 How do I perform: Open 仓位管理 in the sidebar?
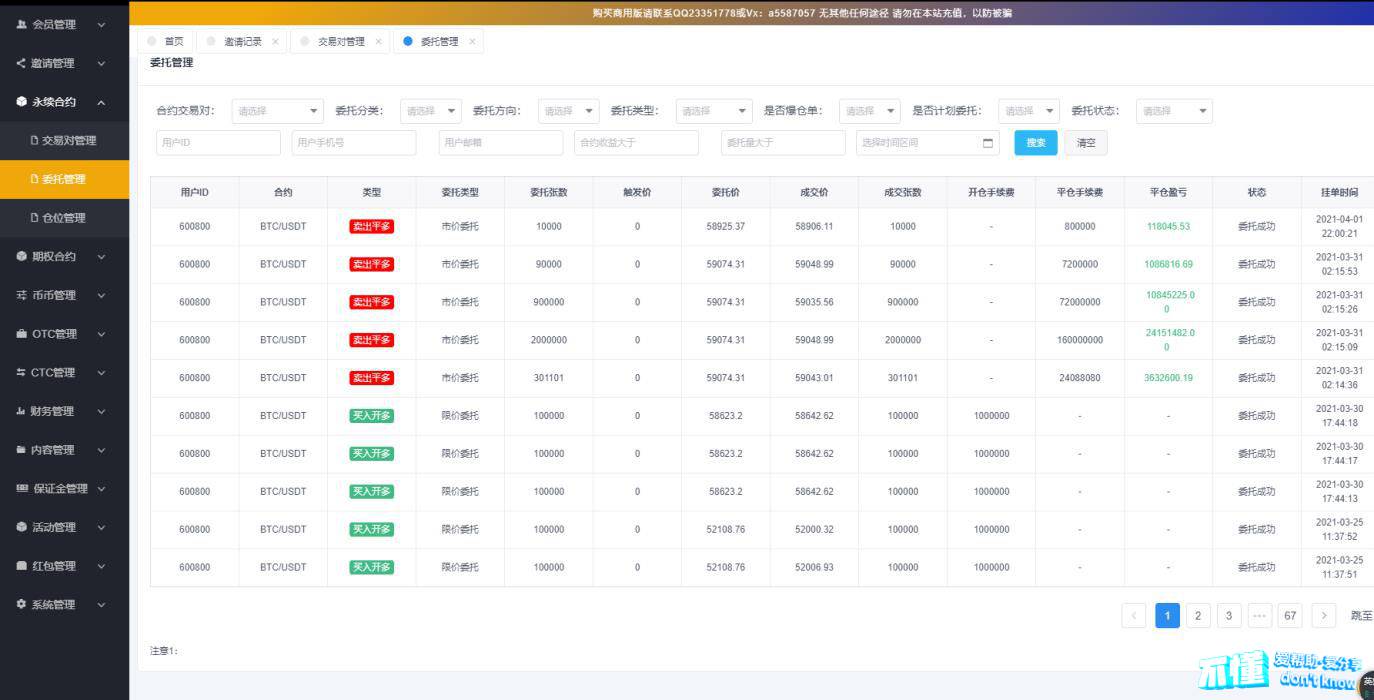(x=64, y=218)
